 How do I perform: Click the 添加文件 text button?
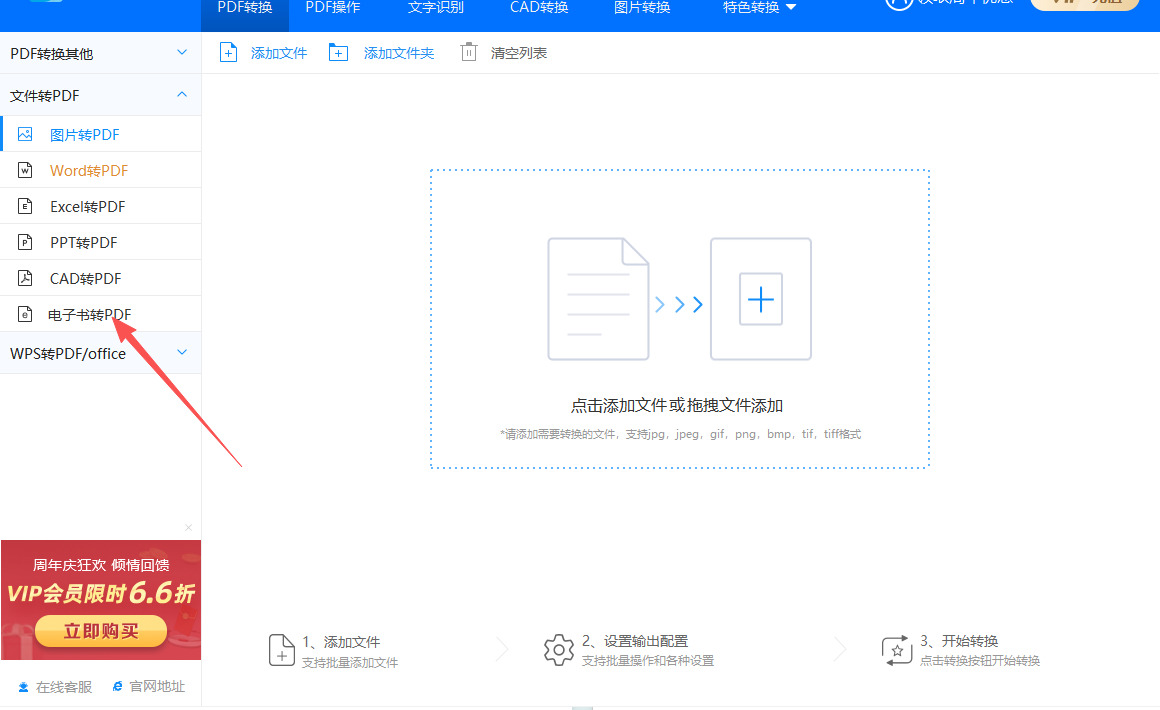(279, 53)
